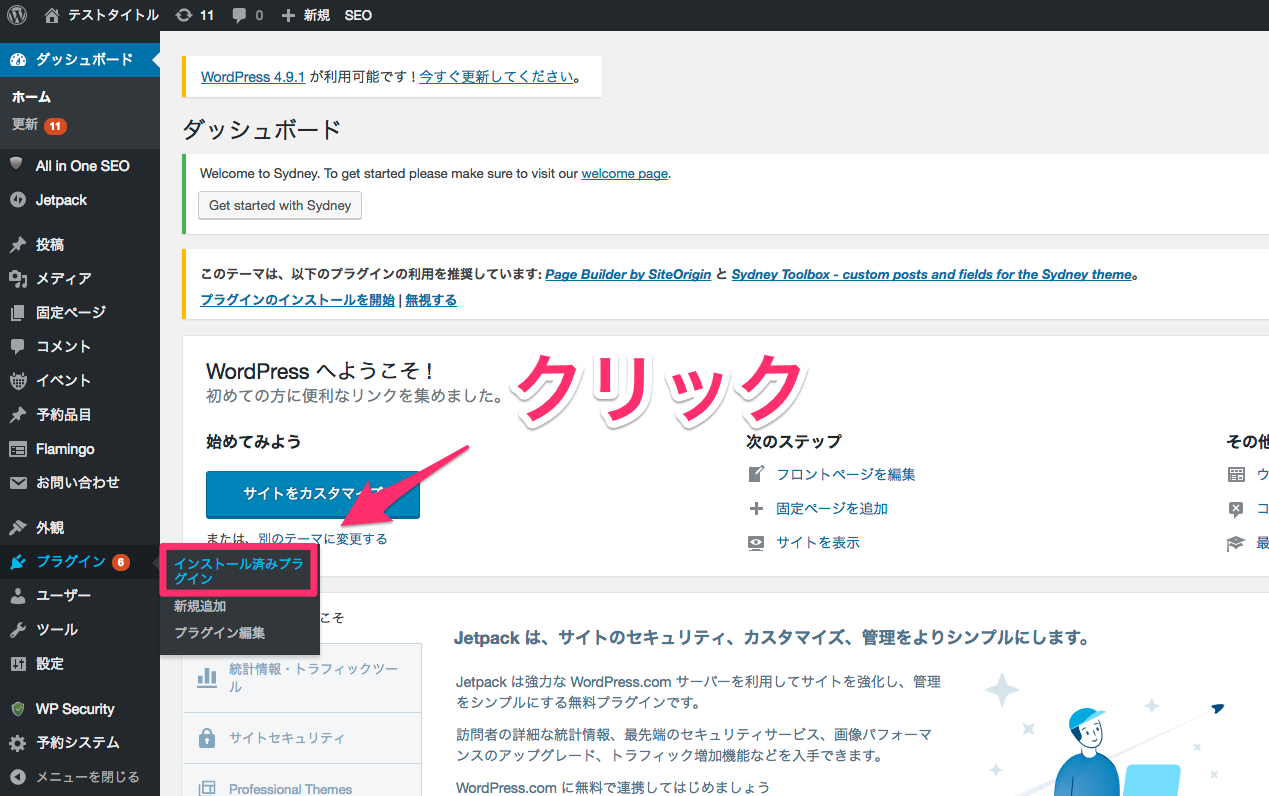1269x796 pixels.
Task: Choose プラグイン編集 in plugins flyout
Action: click(x=219, y=633)
